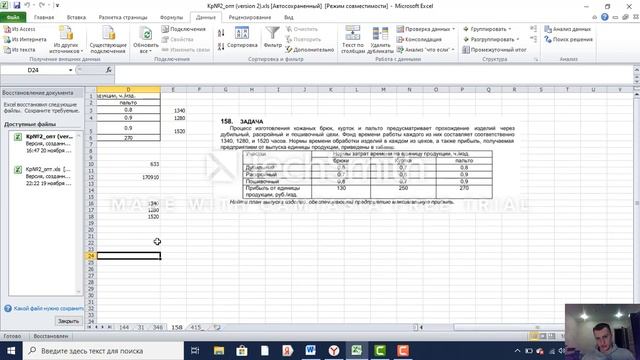Select row 24 header
This screenshot has height=360, width=640.
pyautogui.click(x=91, y=256)
